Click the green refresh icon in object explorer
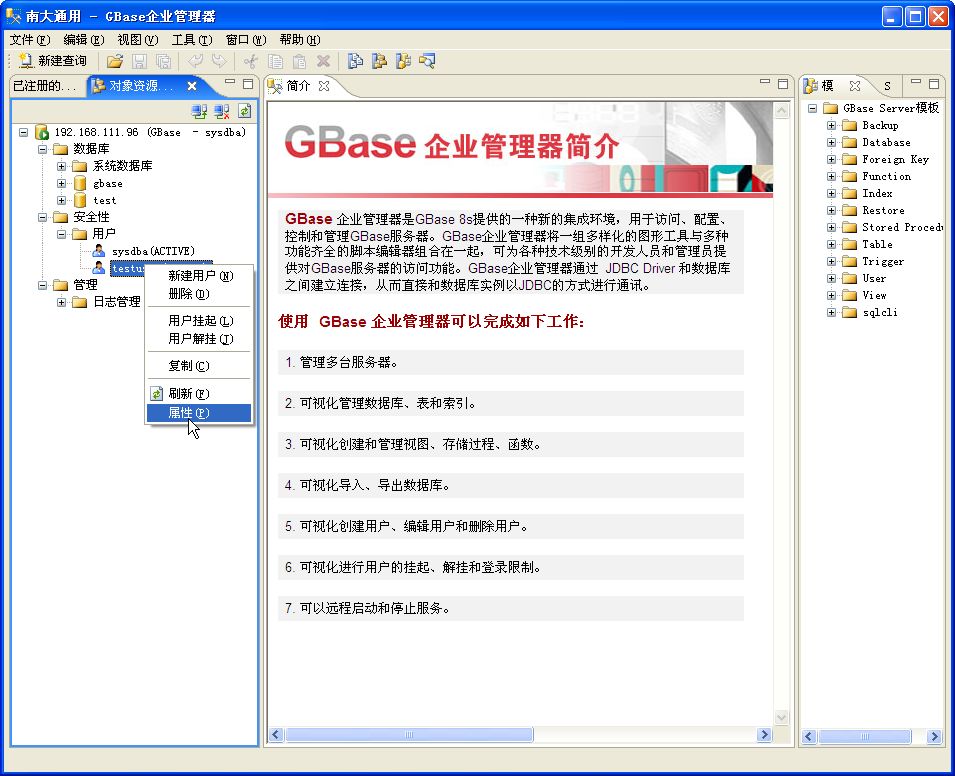Screen dimensions: 955x776 245,111
